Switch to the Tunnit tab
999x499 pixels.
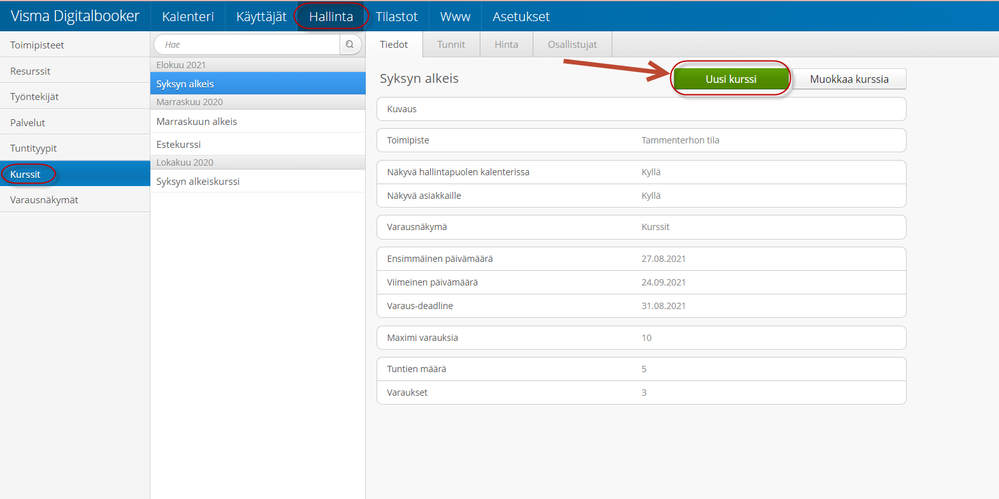click(x=451, y=45)
